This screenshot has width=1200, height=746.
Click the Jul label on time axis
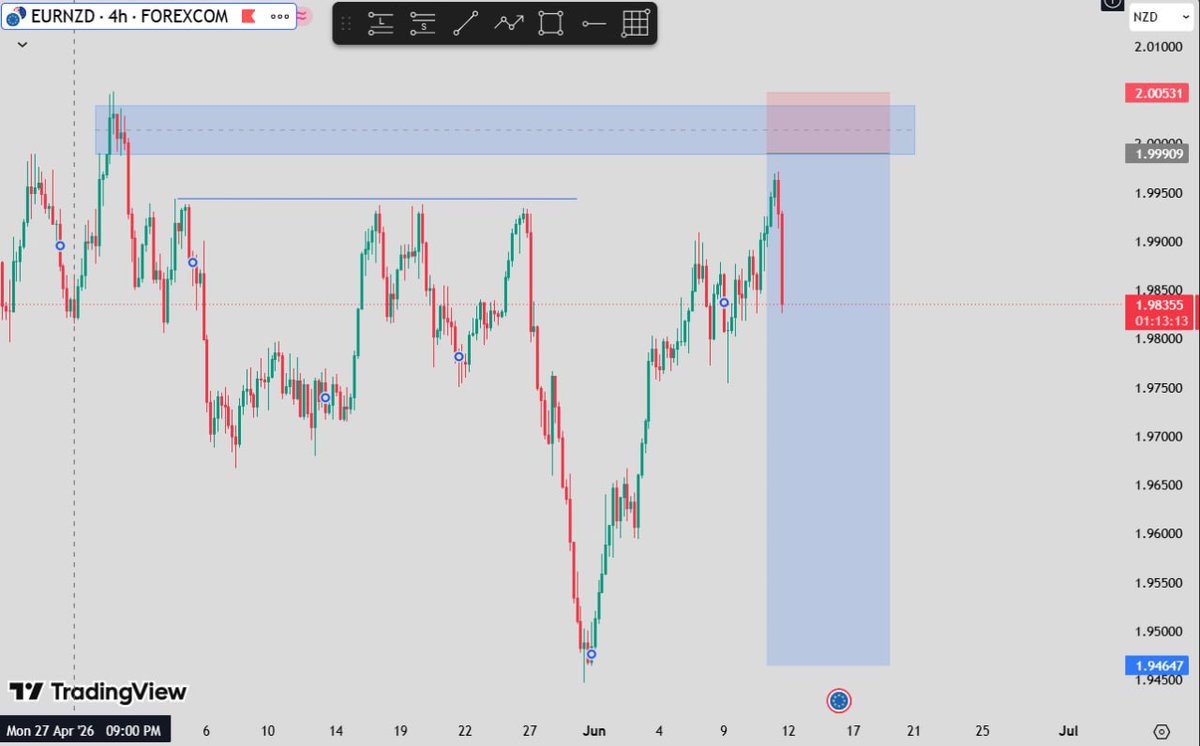(x=1069, y=731)
